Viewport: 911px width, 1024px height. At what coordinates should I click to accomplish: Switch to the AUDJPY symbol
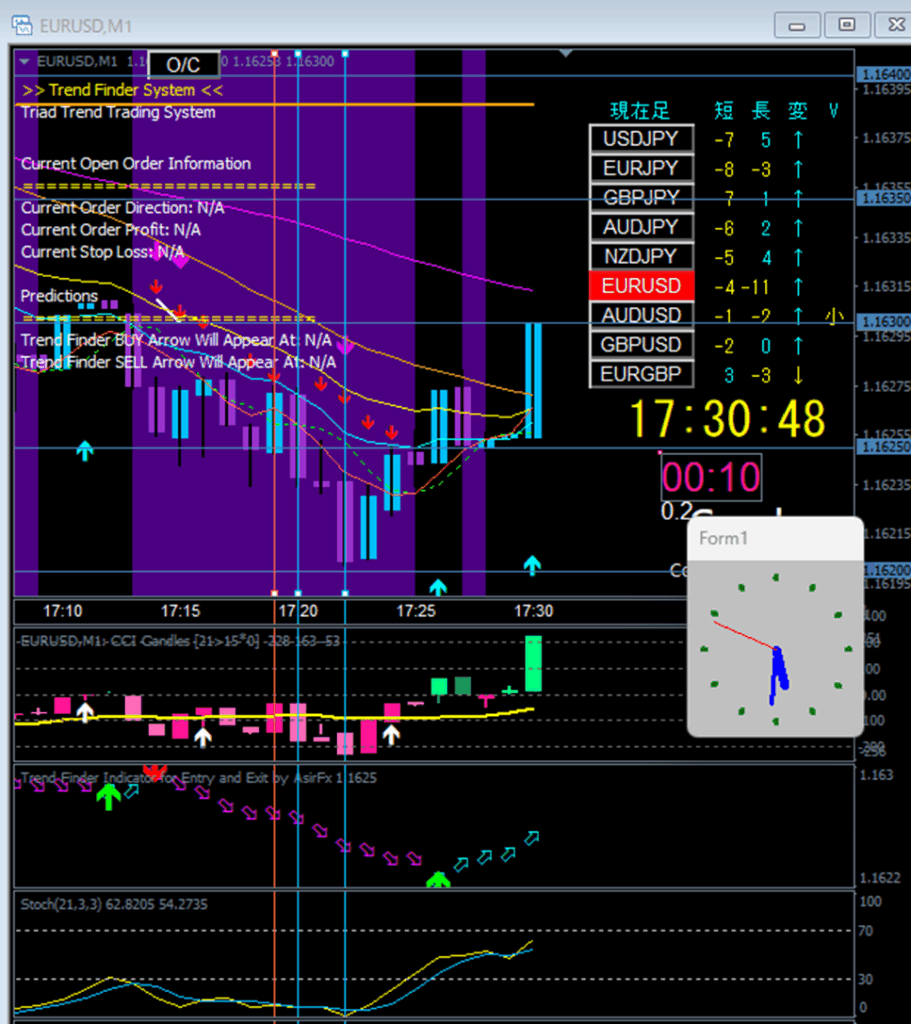[x=641, y=227]
